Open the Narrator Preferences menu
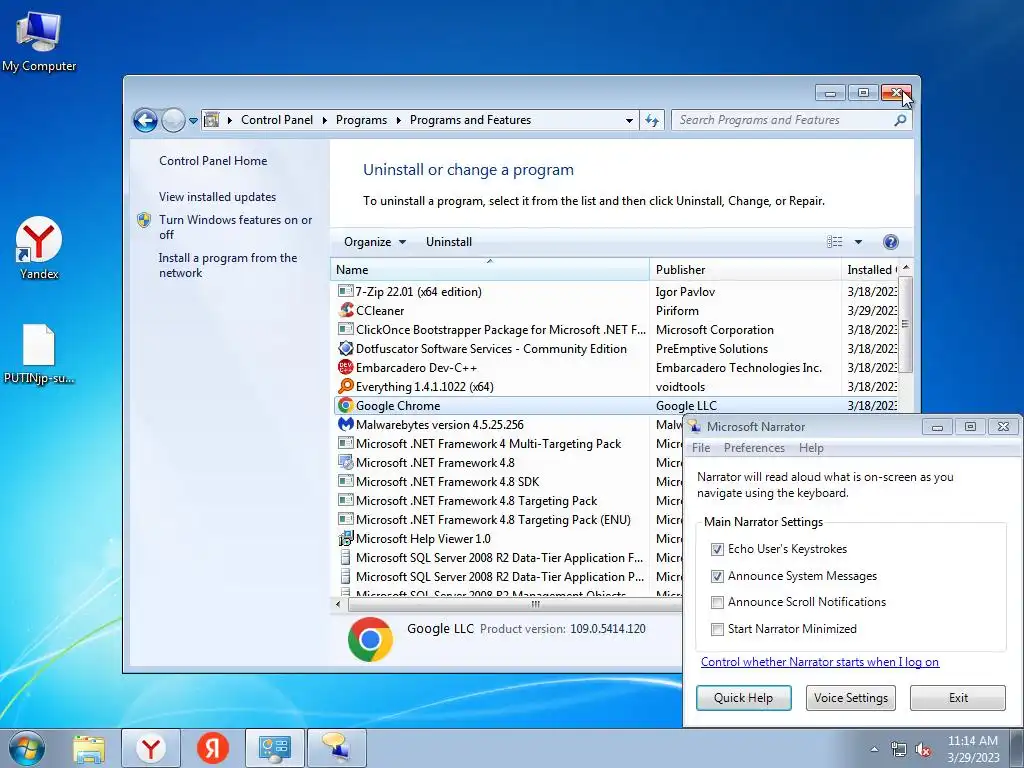Viewport: 1024px width, 768px height. pyautogui.click(x=754, y=448)
